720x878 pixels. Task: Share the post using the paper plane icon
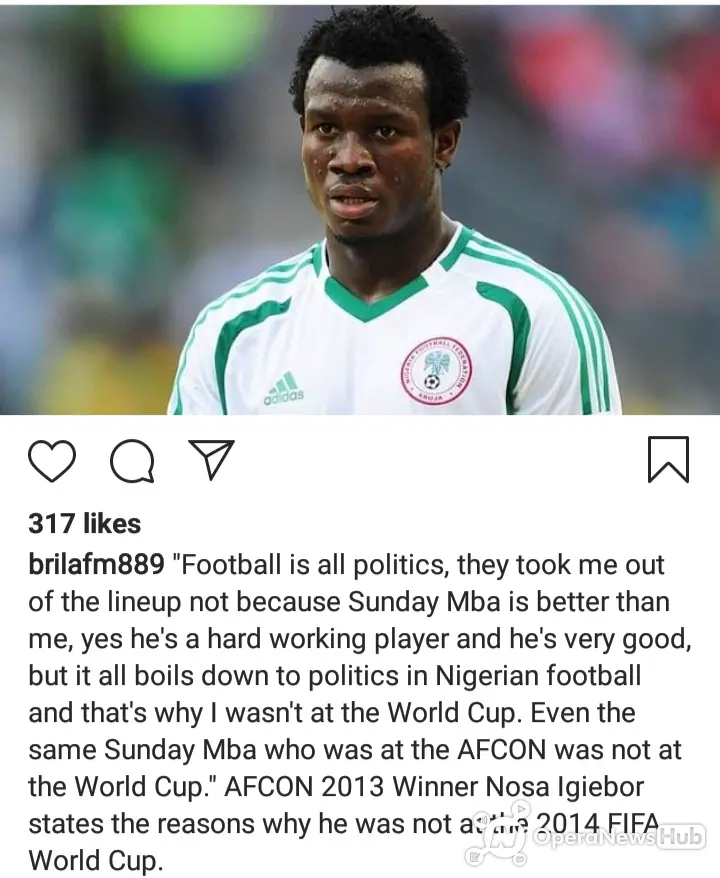click(x=211, y=460)
